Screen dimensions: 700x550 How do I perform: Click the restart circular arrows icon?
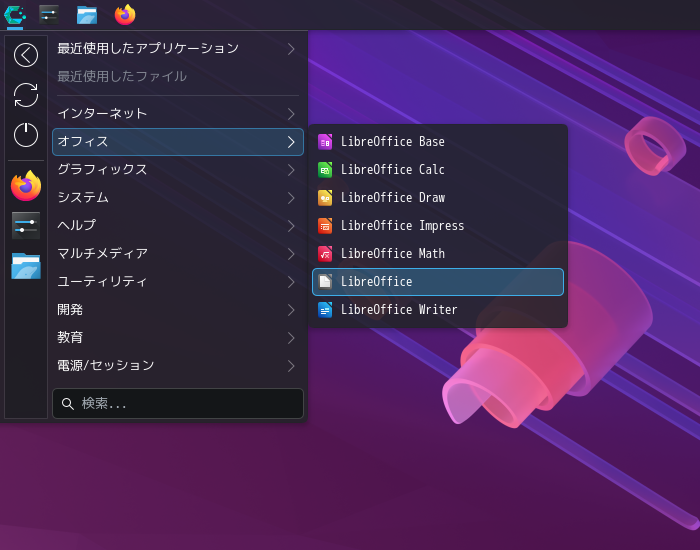[x=26, y=95]
